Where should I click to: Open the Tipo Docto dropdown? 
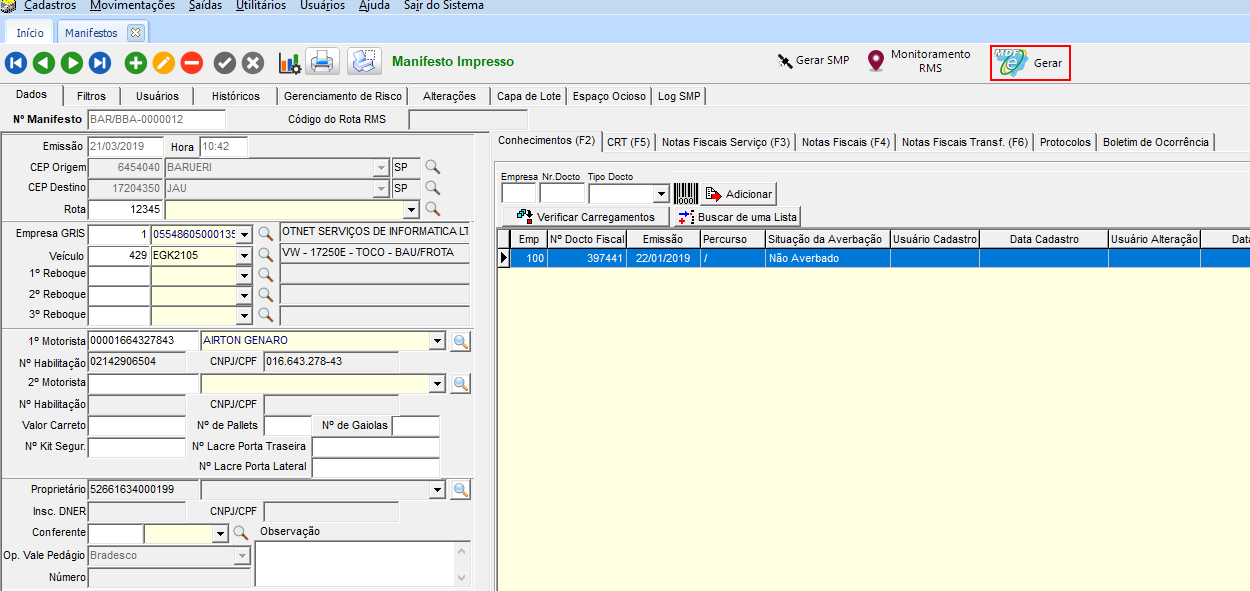click(x=661, y=194)
